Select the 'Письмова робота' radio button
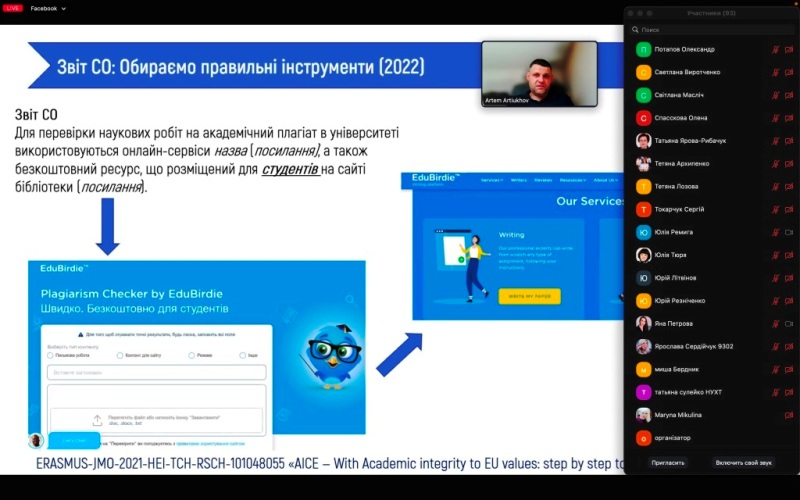This screenshot has height=500, width=800. [x=50, y=355]
